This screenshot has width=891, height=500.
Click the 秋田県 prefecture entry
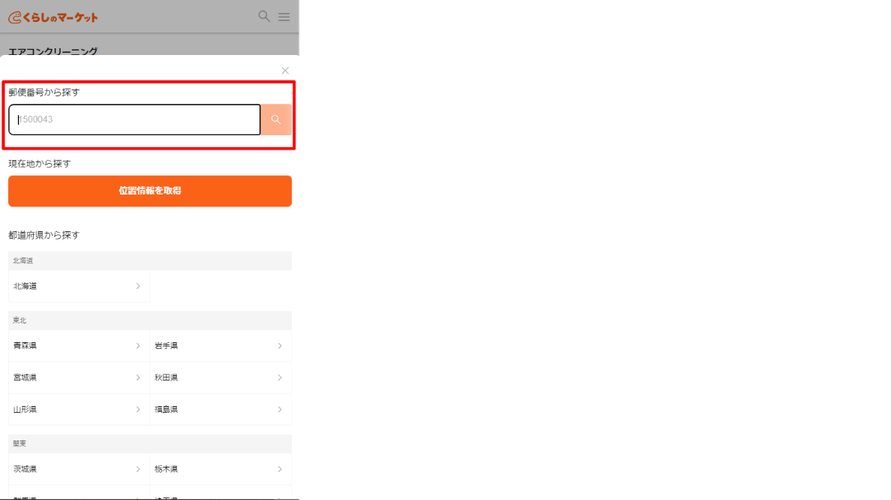pos(220,377)
